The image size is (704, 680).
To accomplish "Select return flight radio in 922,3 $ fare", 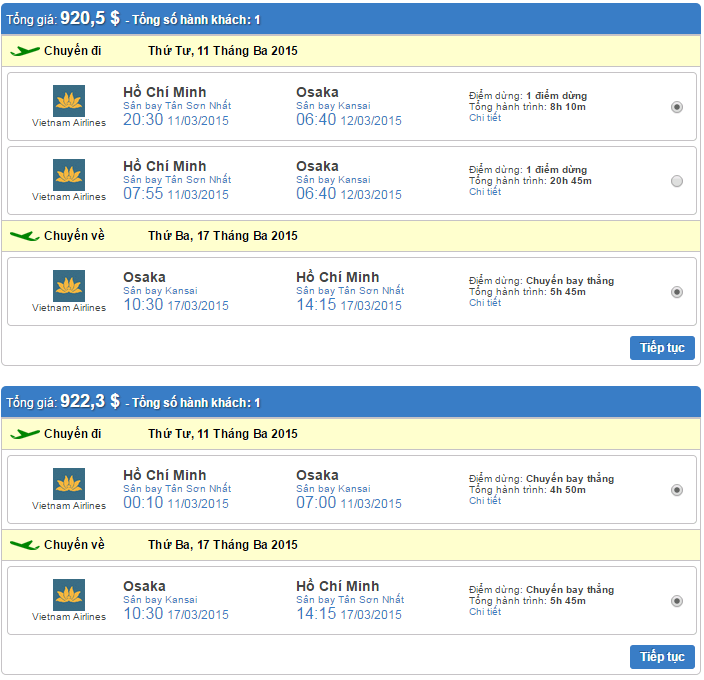I will (x=677, y=601).
